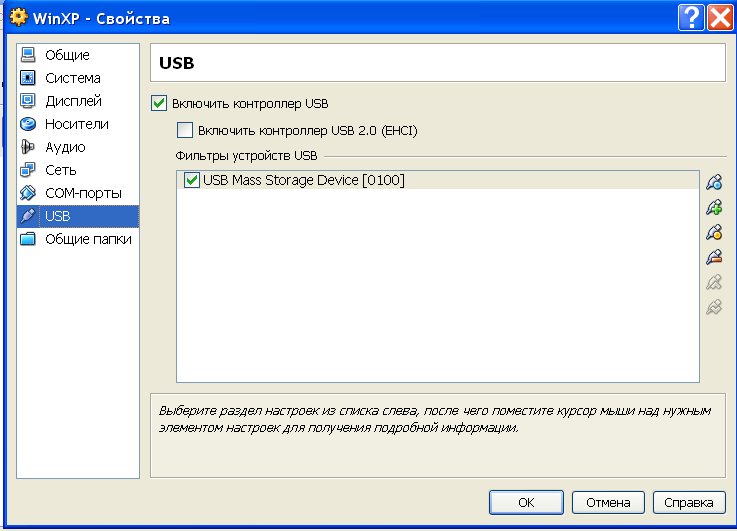737x531 pixels.
Task: Enable the USB 2.0 (EHCI) controller checkbox
Action: [184, 130]
